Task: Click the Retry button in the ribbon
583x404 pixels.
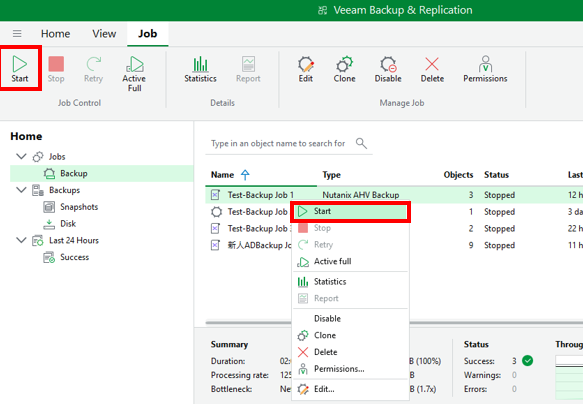Action: (93, 69)
